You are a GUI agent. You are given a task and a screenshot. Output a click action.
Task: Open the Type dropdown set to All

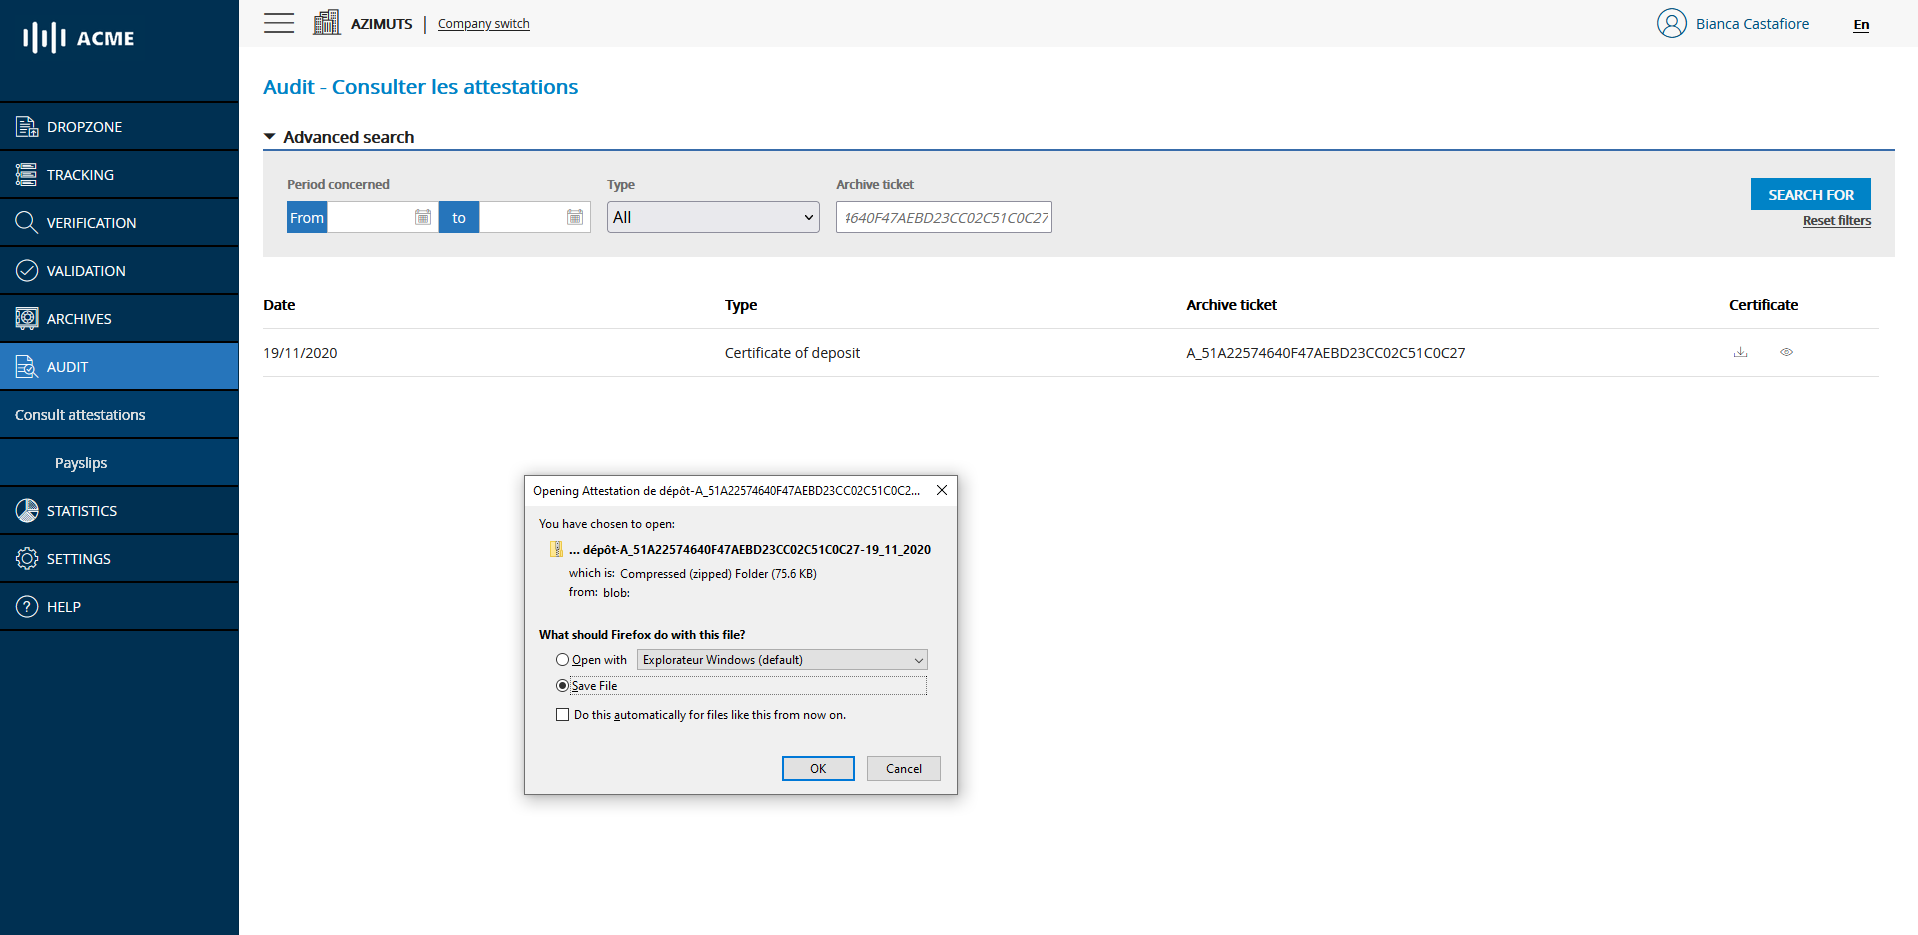click(x=712, y=217)
